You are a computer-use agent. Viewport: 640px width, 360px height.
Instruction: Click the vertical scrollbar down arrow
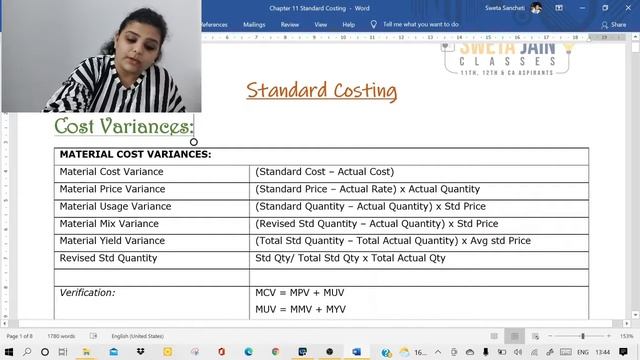tap(635, 315)
